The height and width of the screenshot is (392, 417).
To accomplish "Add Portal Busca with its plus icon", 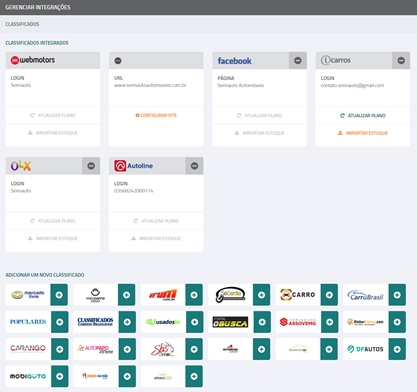I will click(x=262, y=322).
